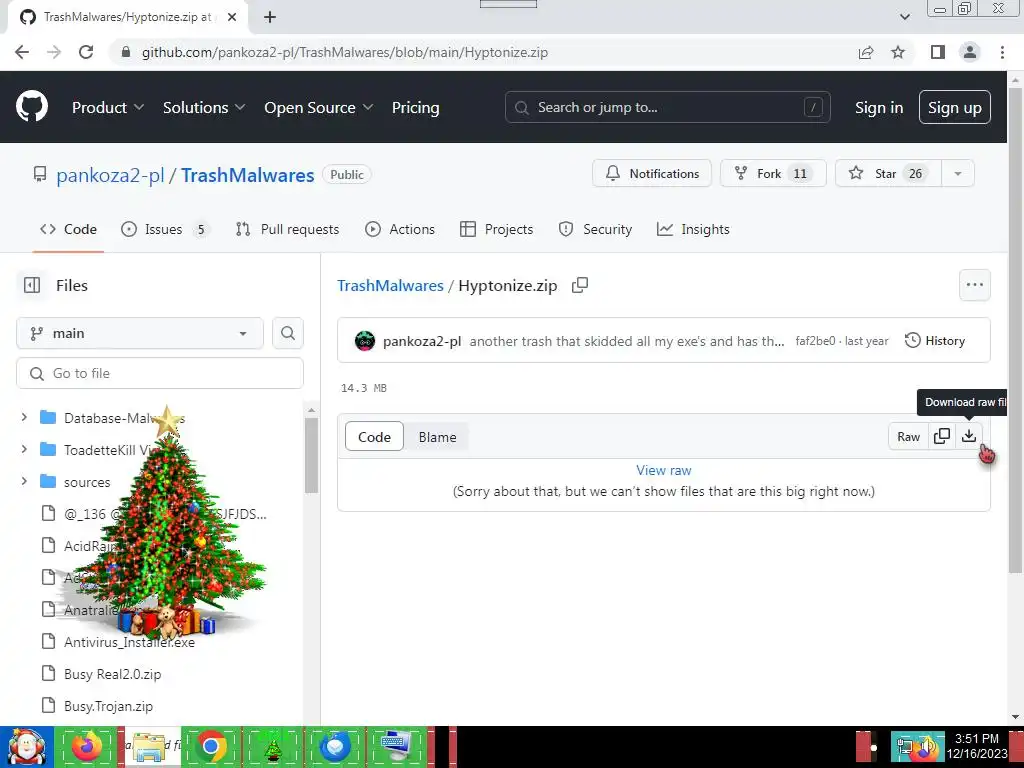
Task: Collapse file tree side panel icon
Action: pyautogui.click(x=32, y=285)
